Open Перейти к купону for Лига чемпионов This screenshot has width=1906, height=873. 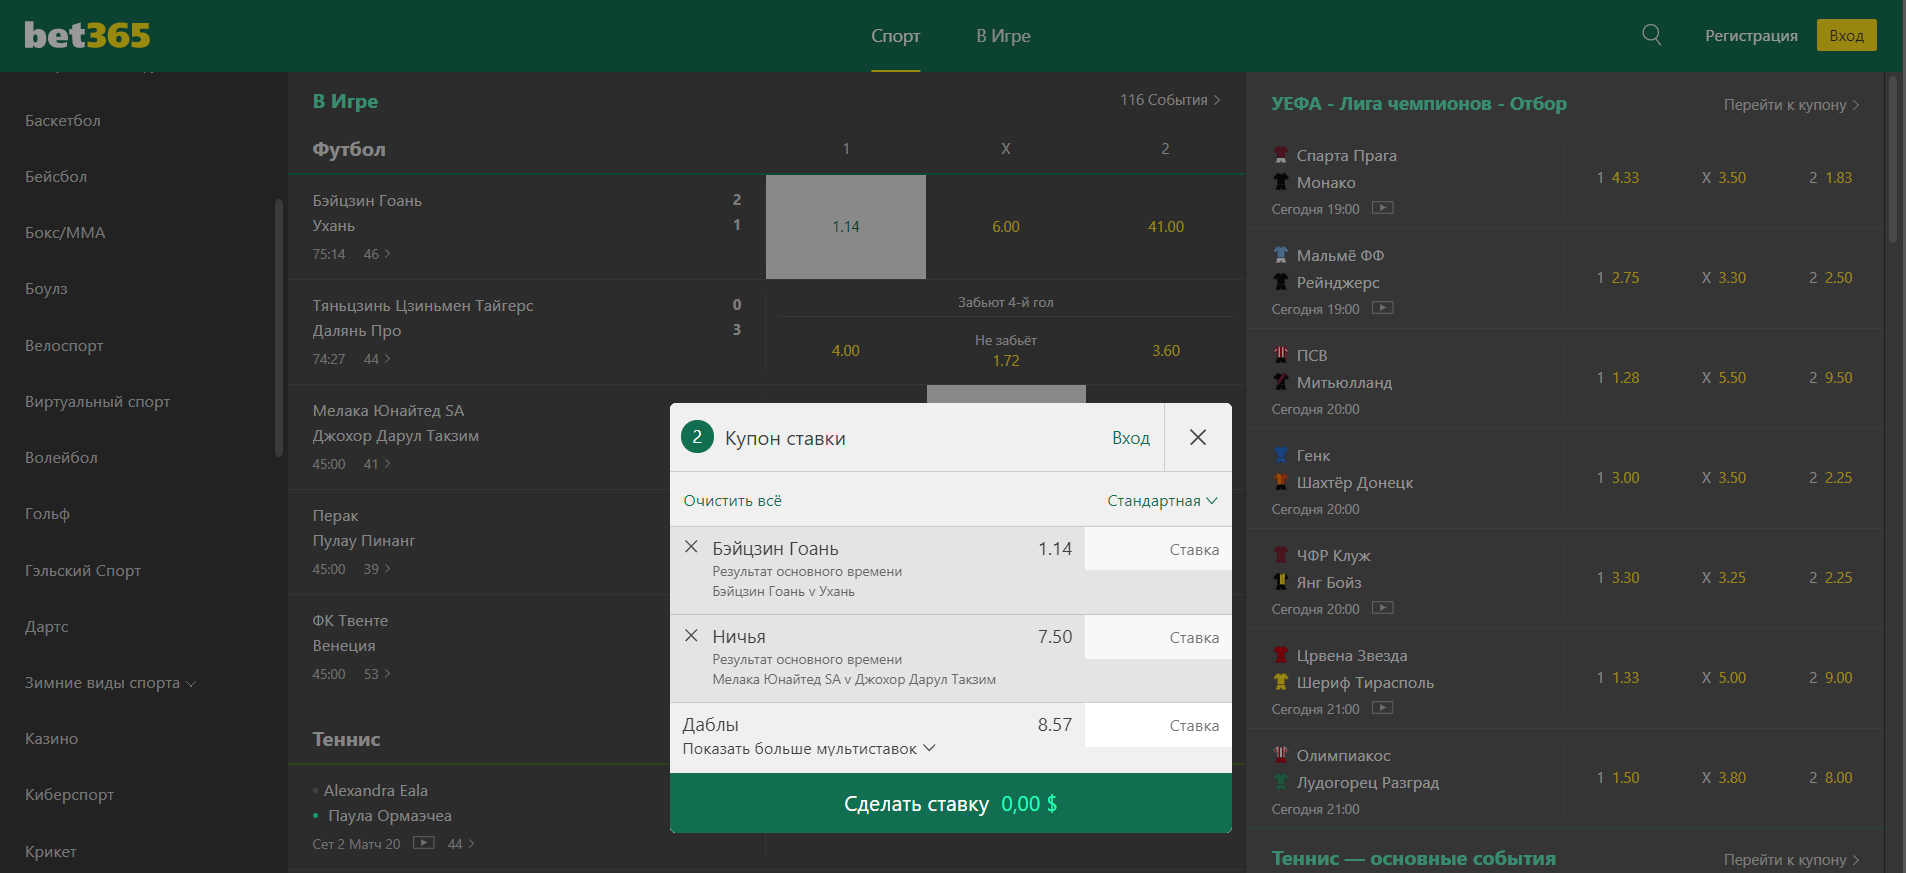pyautogui.click(x=1791, y=104)
